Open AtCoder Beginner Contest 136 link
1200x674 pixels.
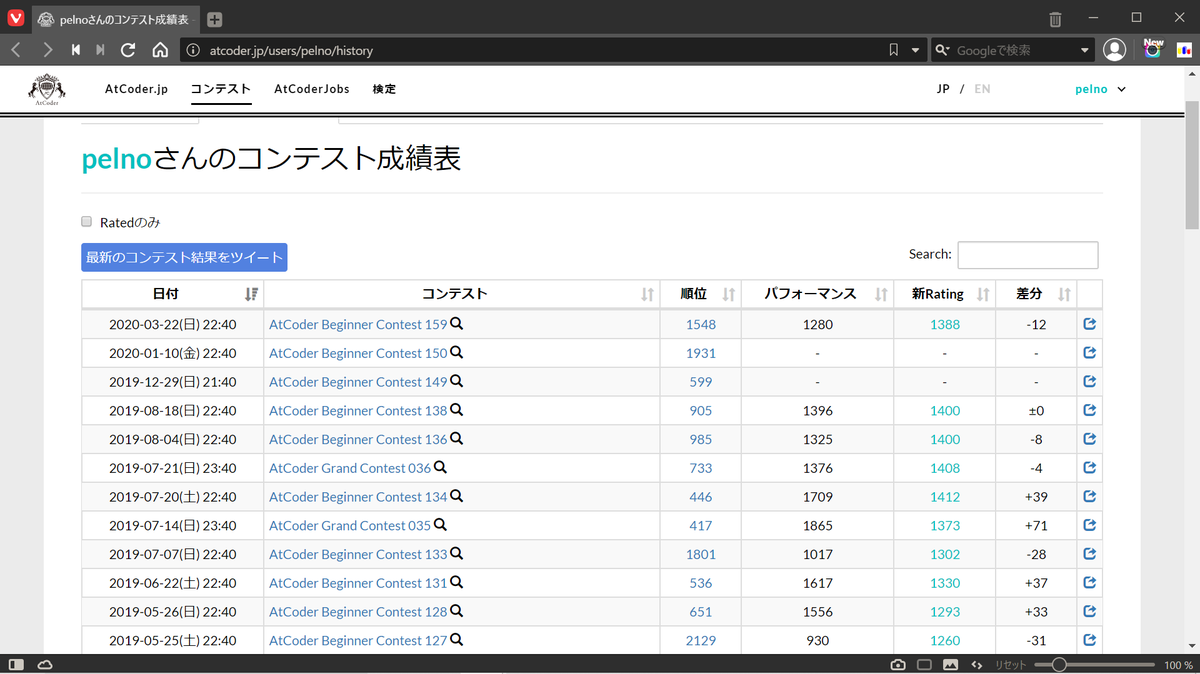click(358, 439)
